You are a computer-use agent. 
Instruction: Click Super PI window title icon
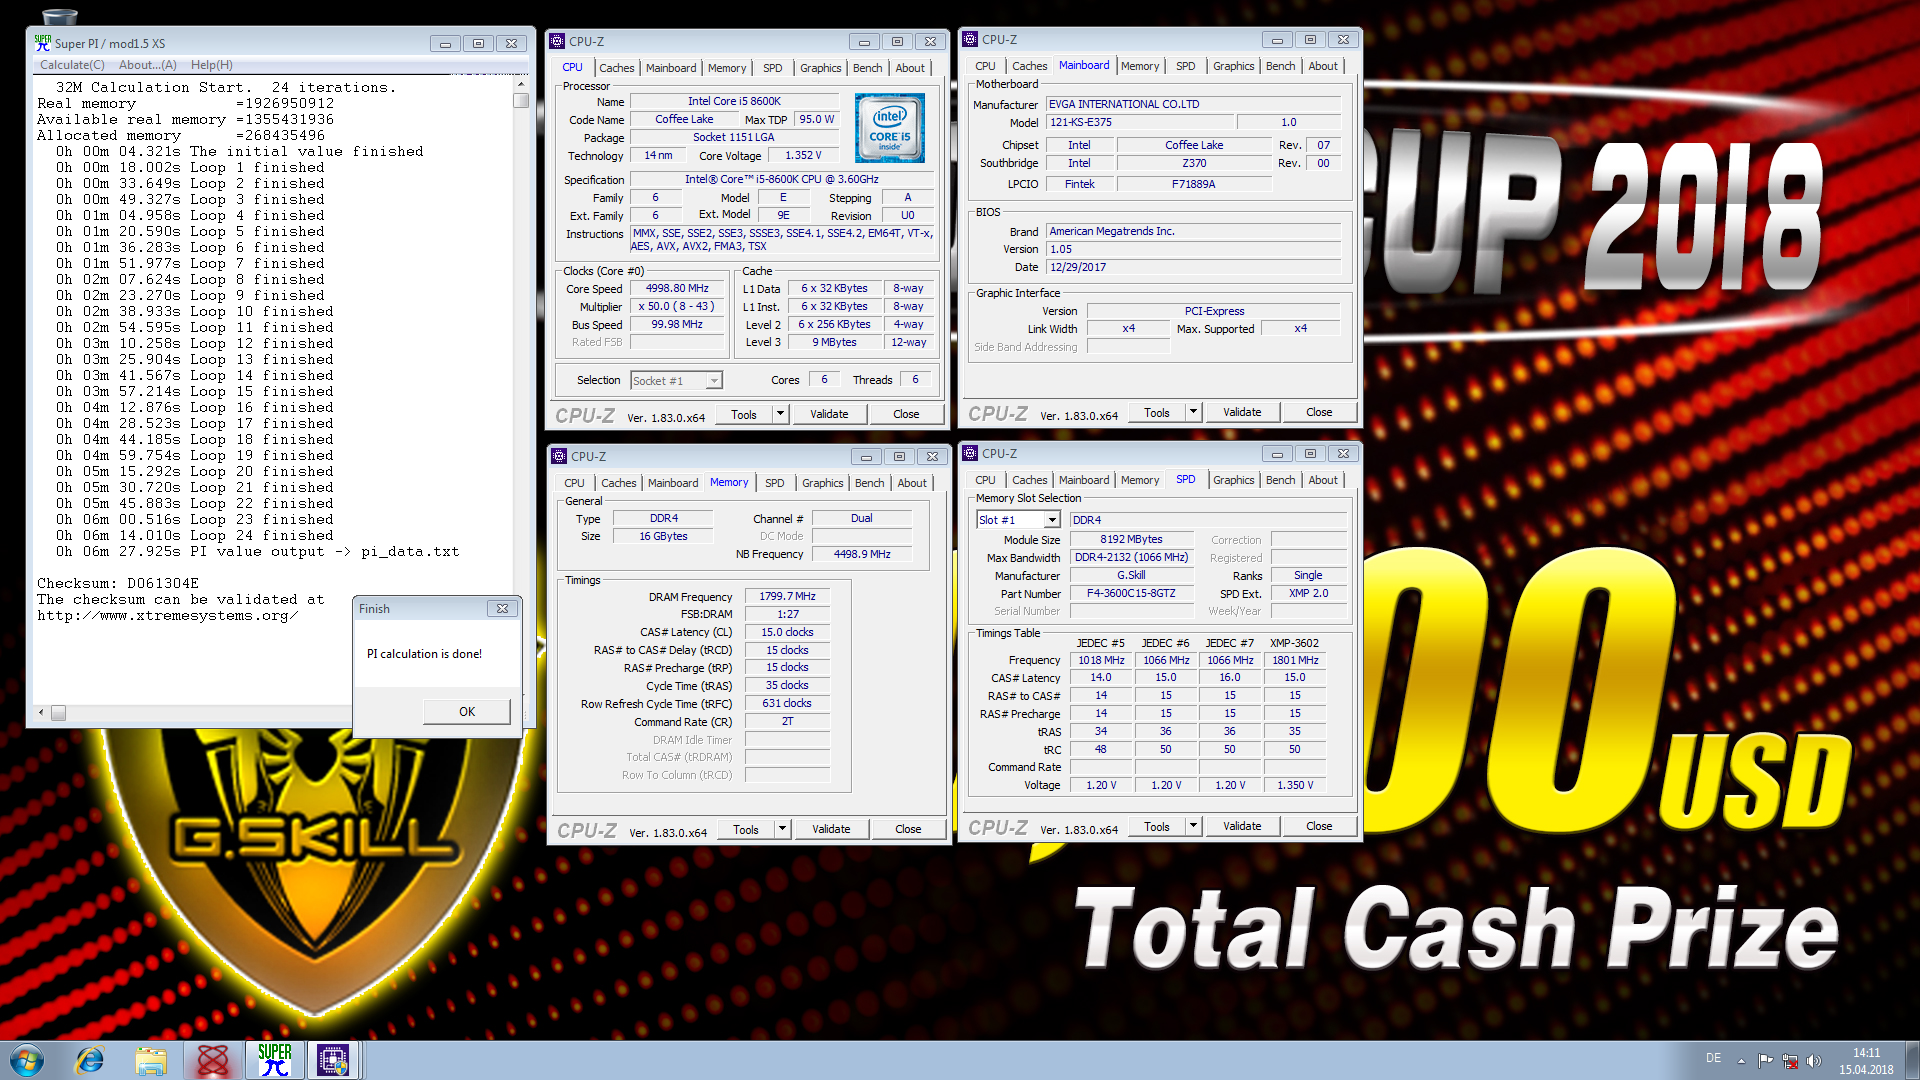pyautogui.click(x=42, y=43)
